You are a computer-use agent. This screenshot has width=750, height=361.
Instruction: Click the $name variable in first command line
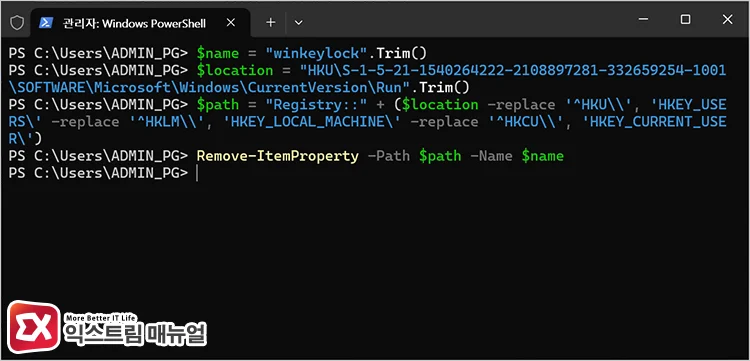[x=218, y=53]
